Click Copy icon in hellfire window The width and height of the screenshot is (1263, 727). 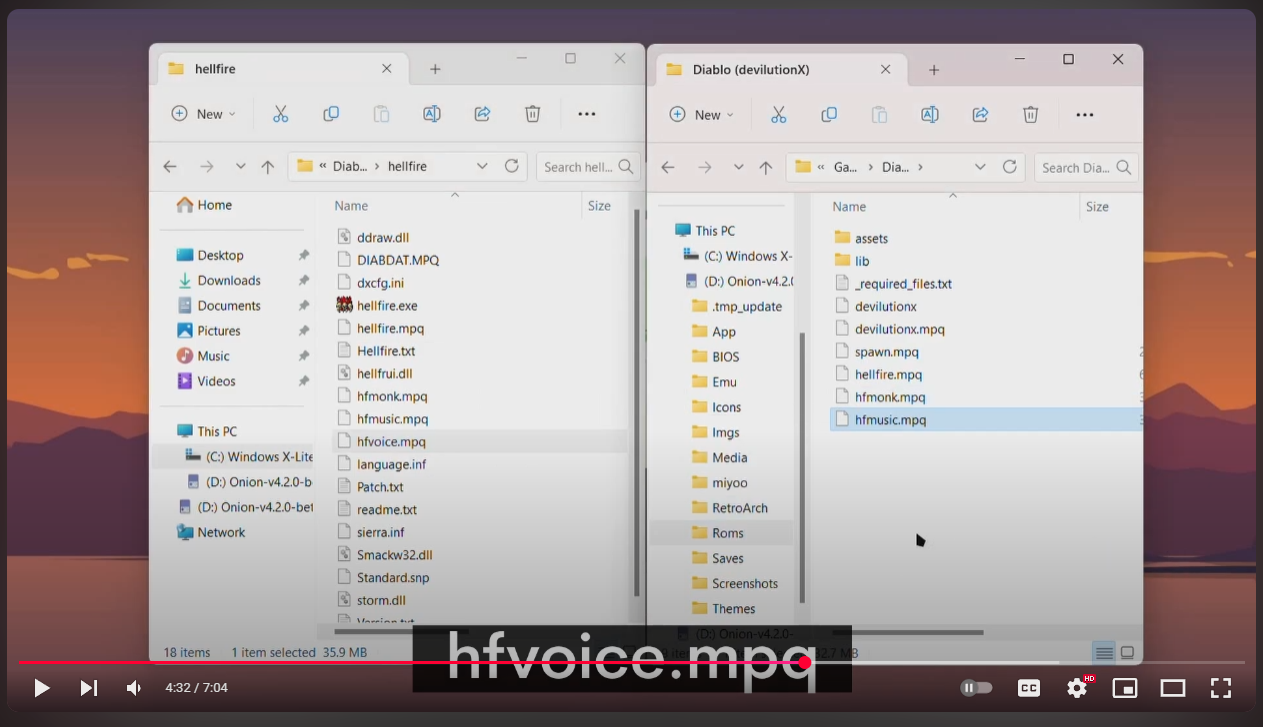click(331, 114)
